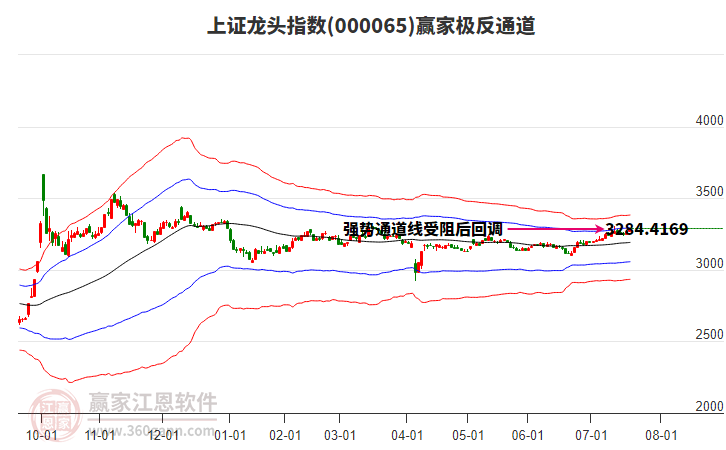This screenshot has height=450, width=726.
Task: Click the 2000 y-axis label
Action: pos(709,406)
